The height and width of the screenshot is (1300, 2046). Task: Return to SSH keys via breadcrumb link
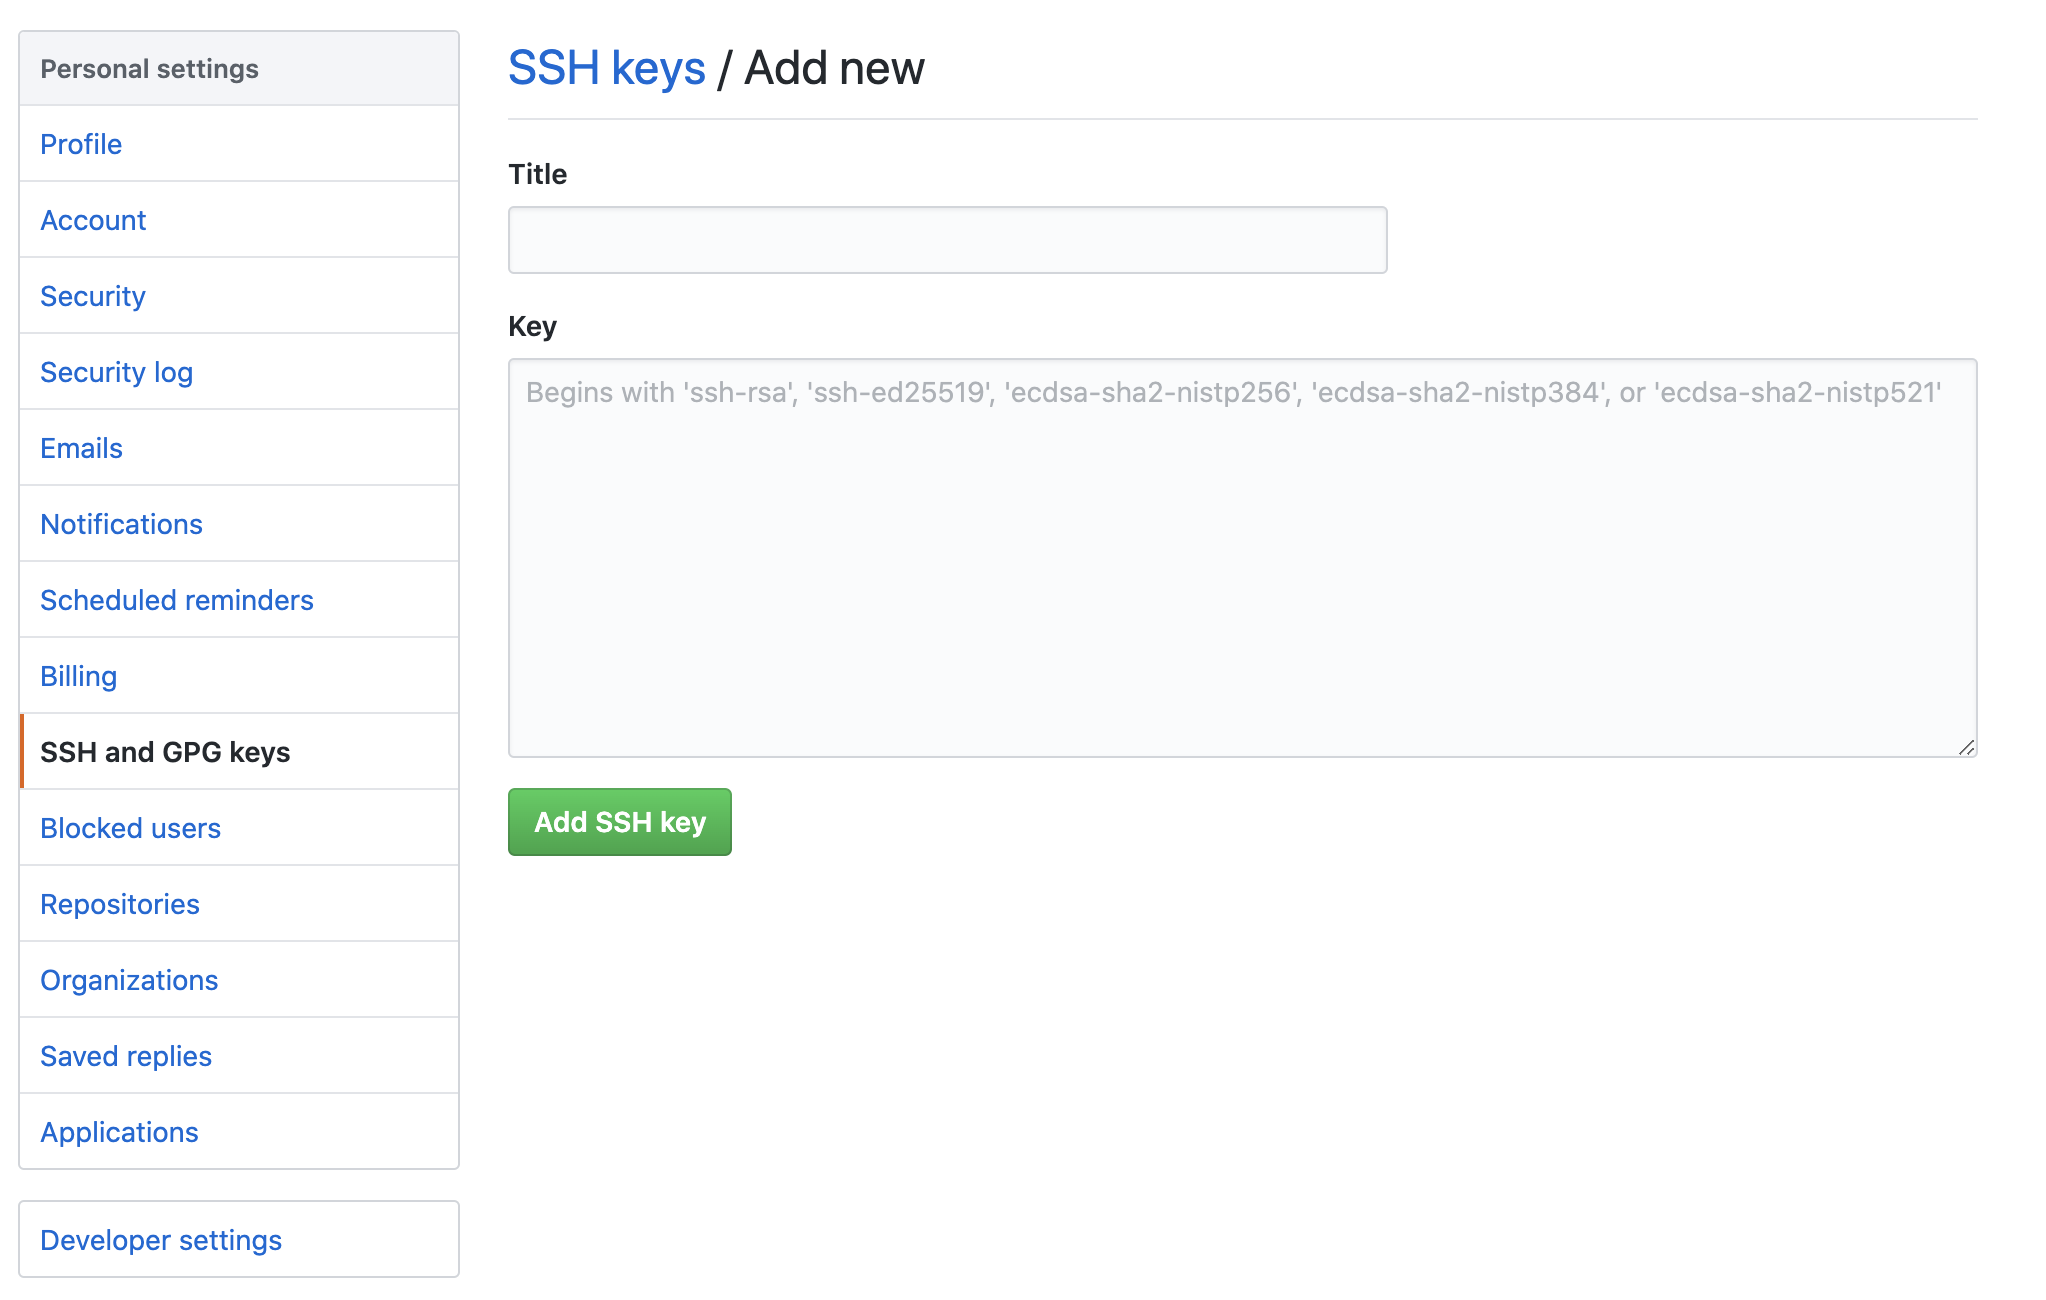(606, 68)
